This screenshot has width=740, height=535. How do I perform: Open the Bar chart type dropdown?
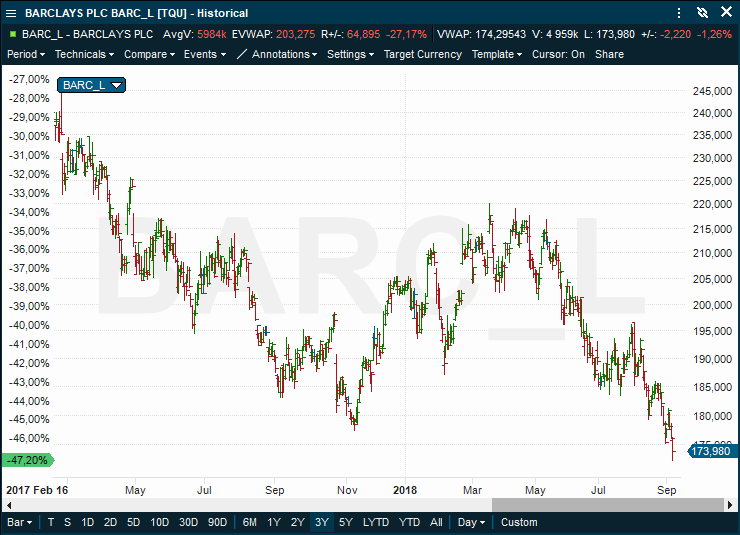click(x=20, y=522)
